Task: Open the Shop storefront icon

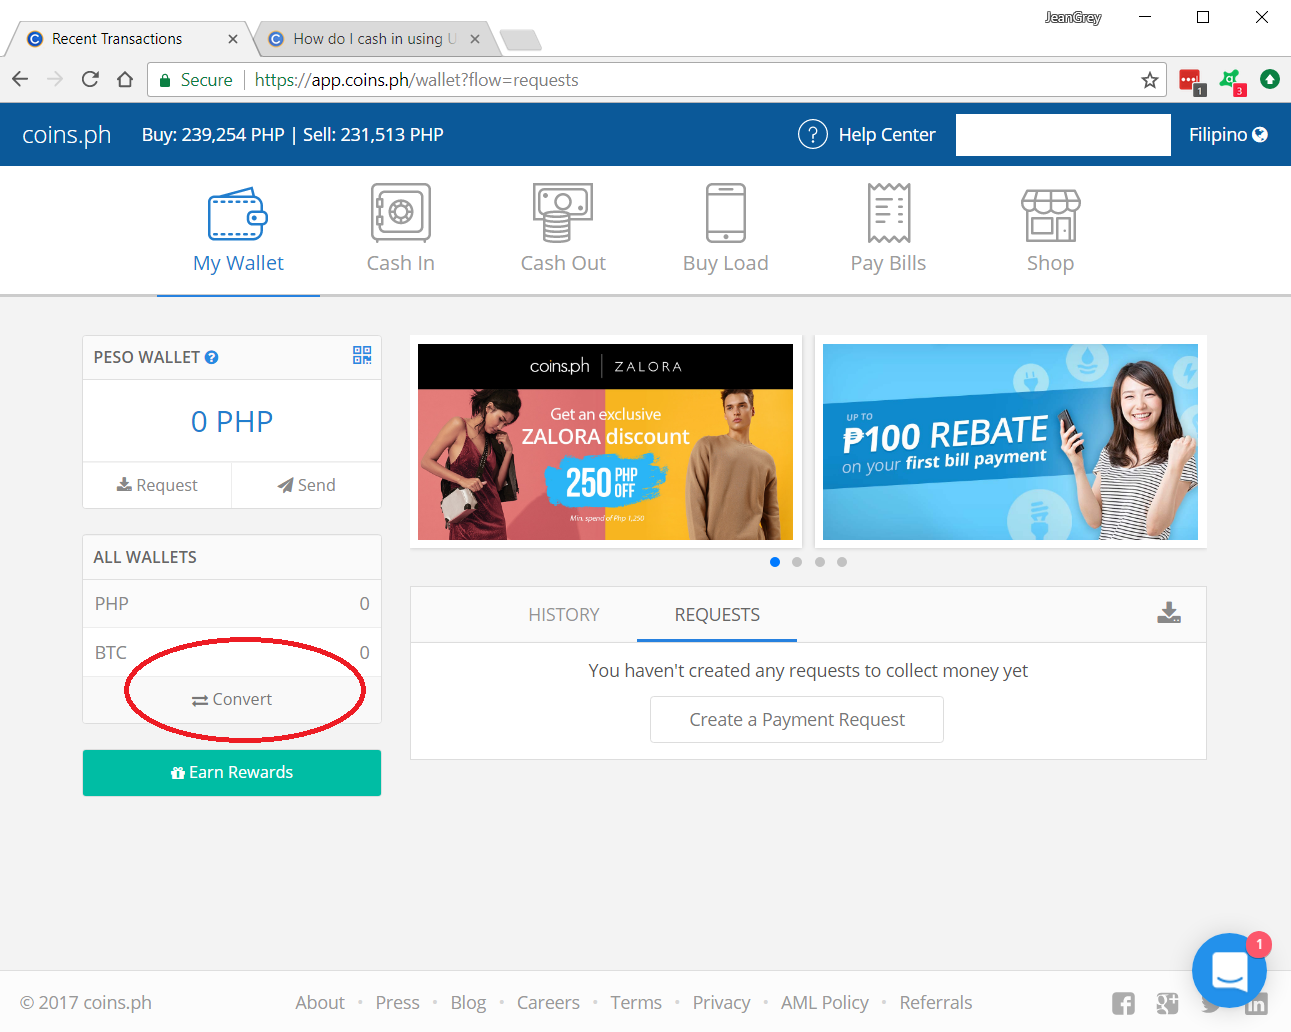Action: (x=1050, y=215)
